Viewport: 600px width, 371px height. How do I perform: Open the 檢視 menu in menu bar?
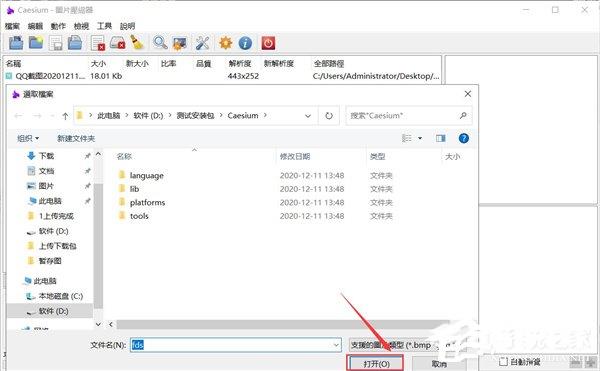click(81, 26)
